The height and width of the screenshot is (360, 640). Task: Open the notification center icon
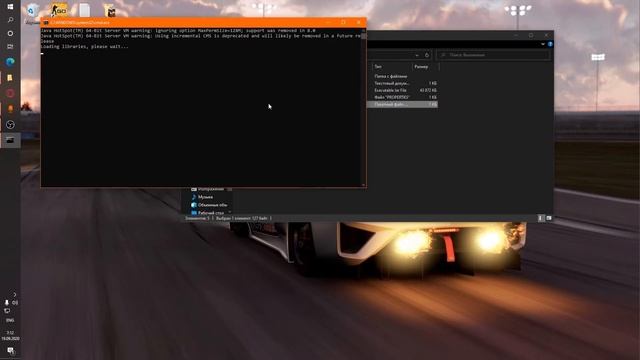[10, 351]
